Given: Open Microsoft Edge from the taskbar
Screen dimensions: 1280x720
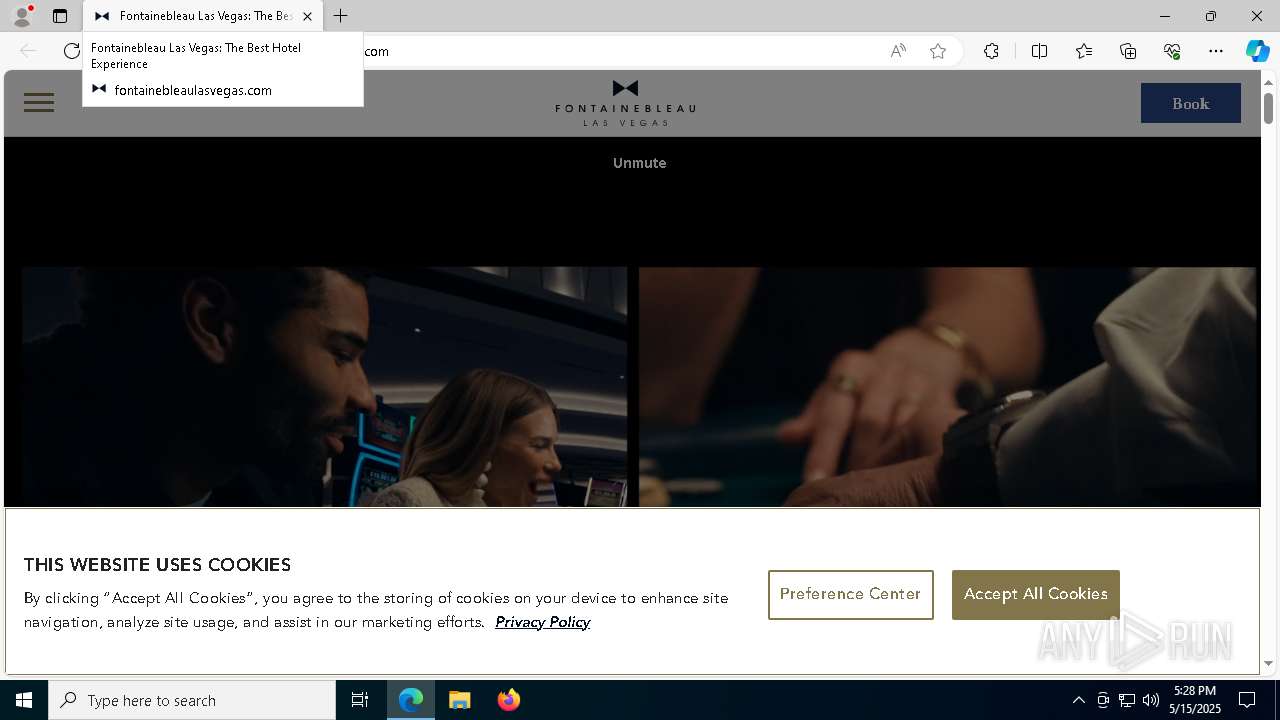Looking at the screenshot, I should pos(411,700).
